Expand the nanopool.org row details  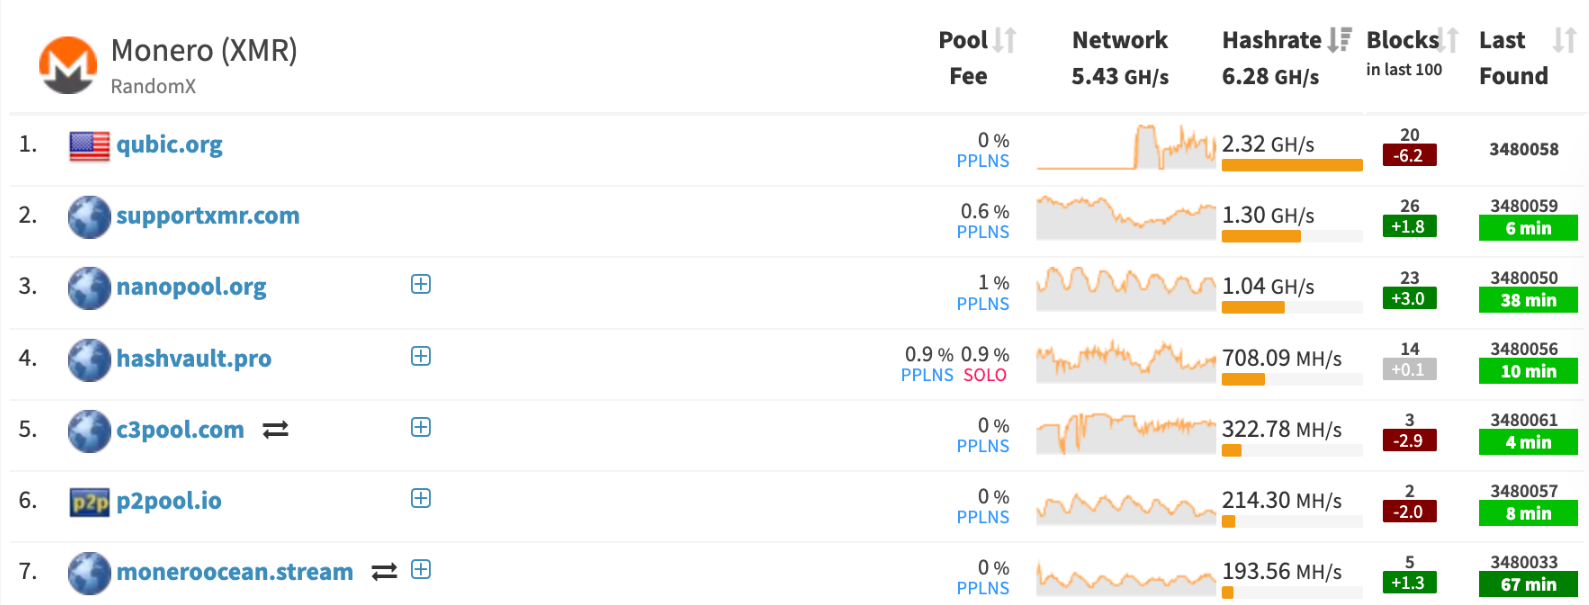[421, 285]
